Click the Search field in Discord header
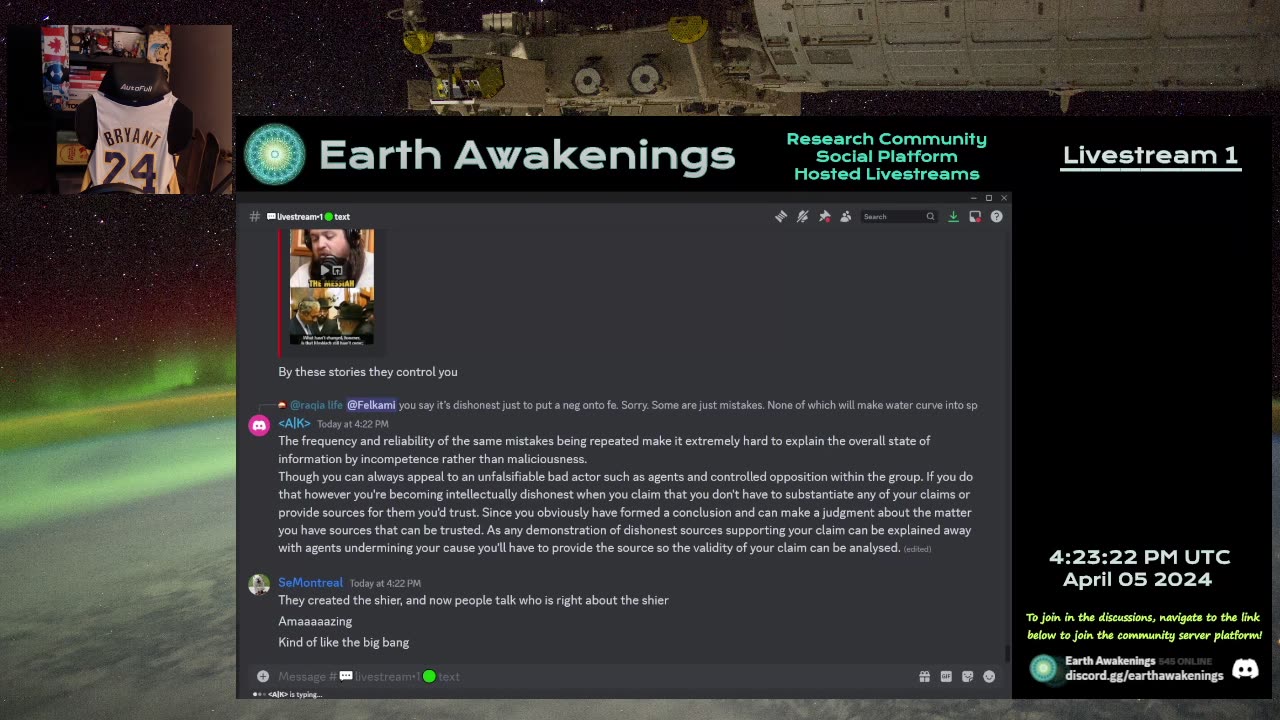The height and width of the screenshot is (720, 1280). coord(898,216)
